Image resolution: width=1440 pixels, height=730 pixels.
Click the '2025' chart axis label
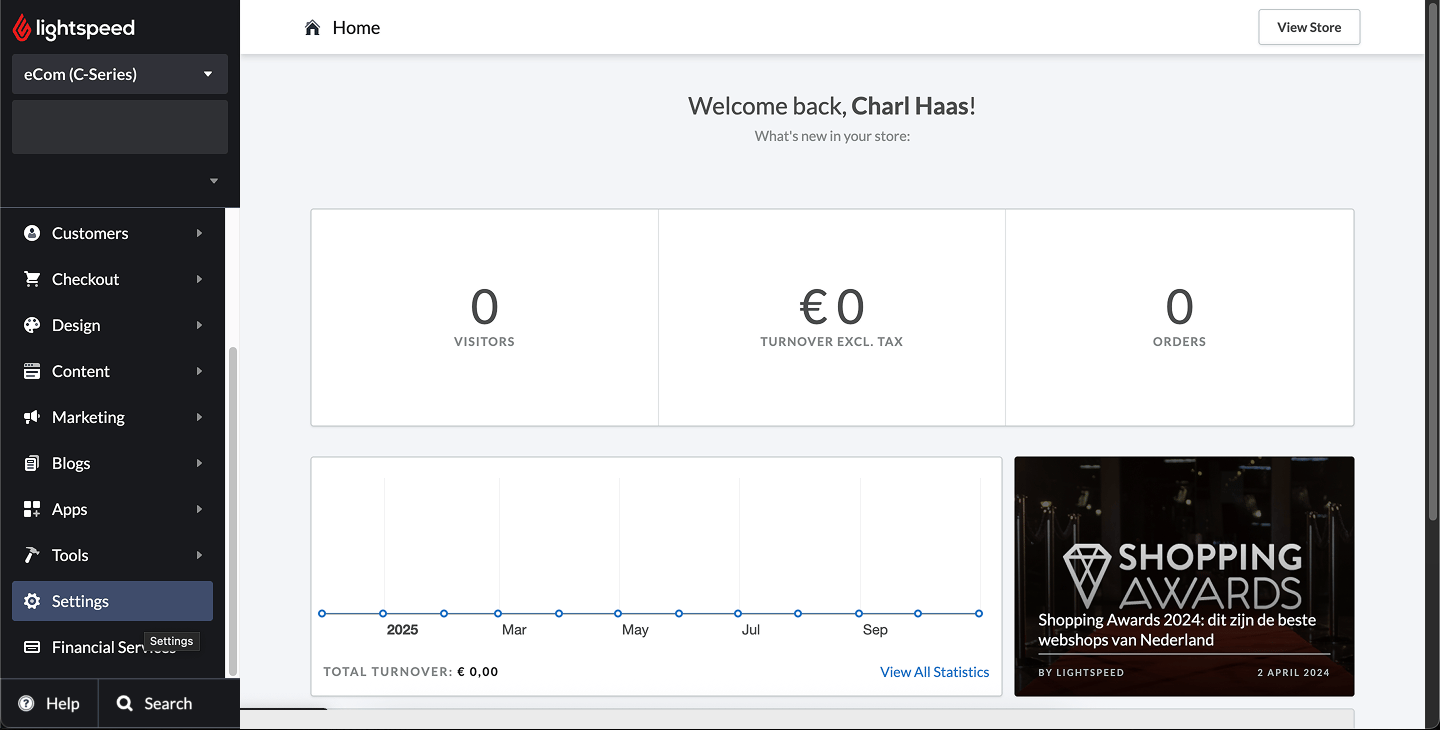402,630
